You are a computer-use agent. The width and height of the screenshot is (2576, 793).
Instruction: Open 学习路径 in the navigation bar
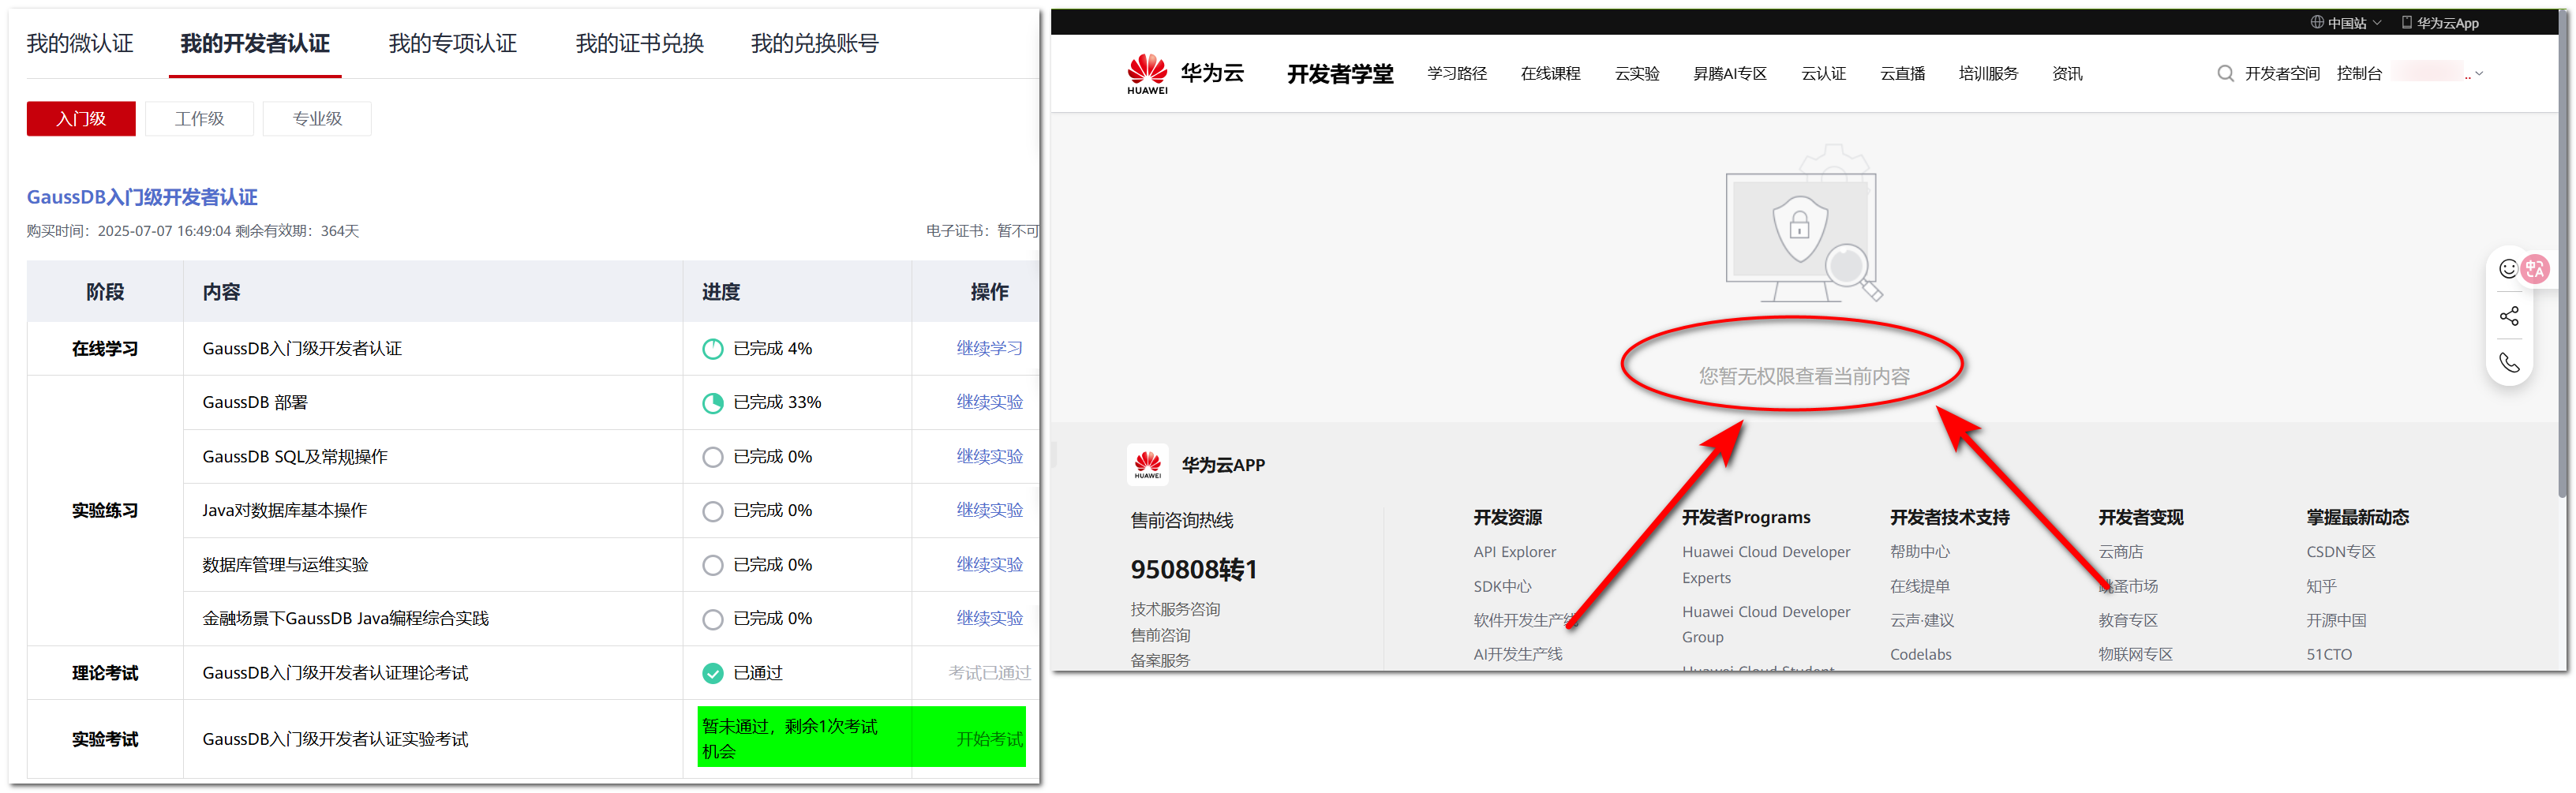point(1456,73)
